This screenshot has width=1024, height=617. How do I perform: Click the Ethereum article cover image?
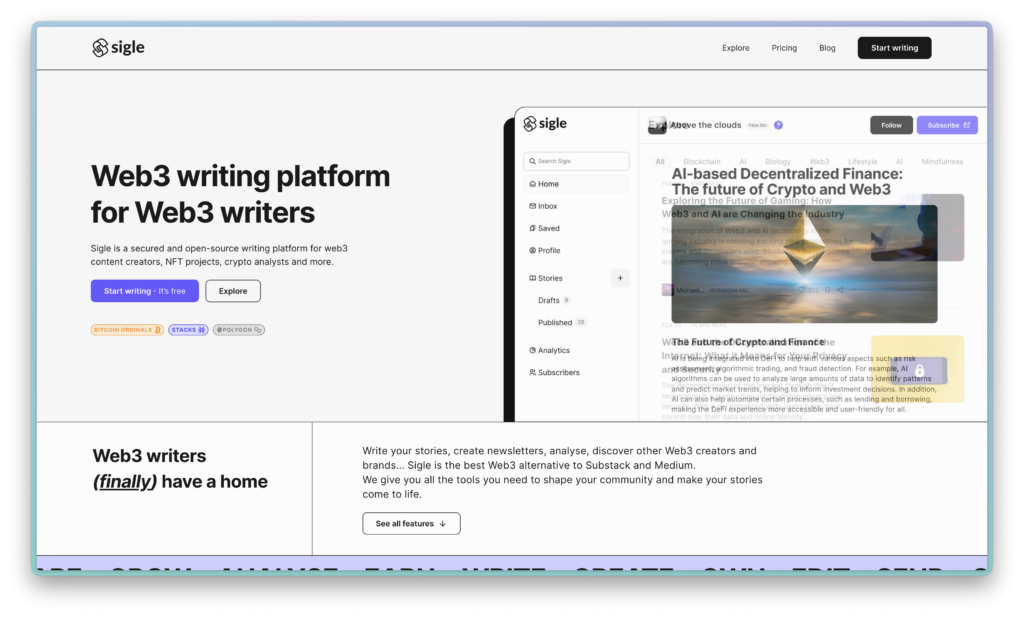pos(804,264)
